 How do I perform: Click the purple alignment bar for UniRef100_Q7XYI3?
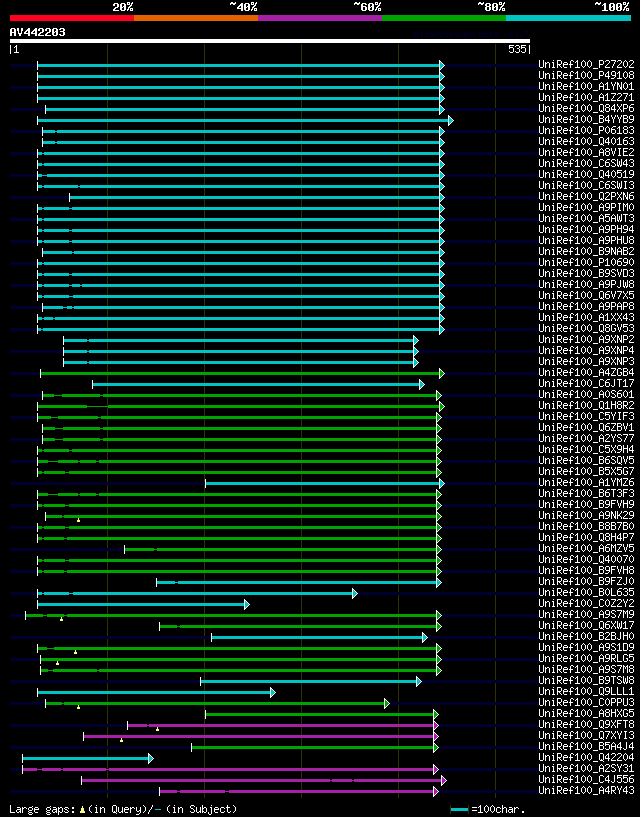coord(259,737)
